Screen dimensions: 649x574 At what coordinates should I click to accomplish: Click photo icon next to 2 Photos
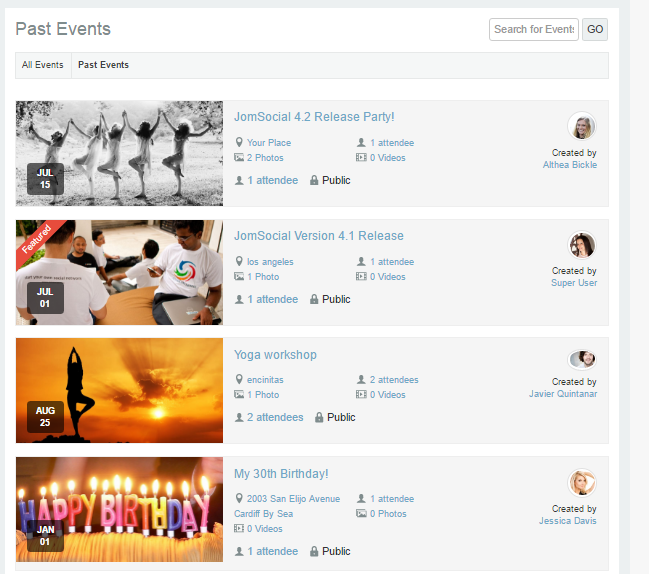[239, 158]
